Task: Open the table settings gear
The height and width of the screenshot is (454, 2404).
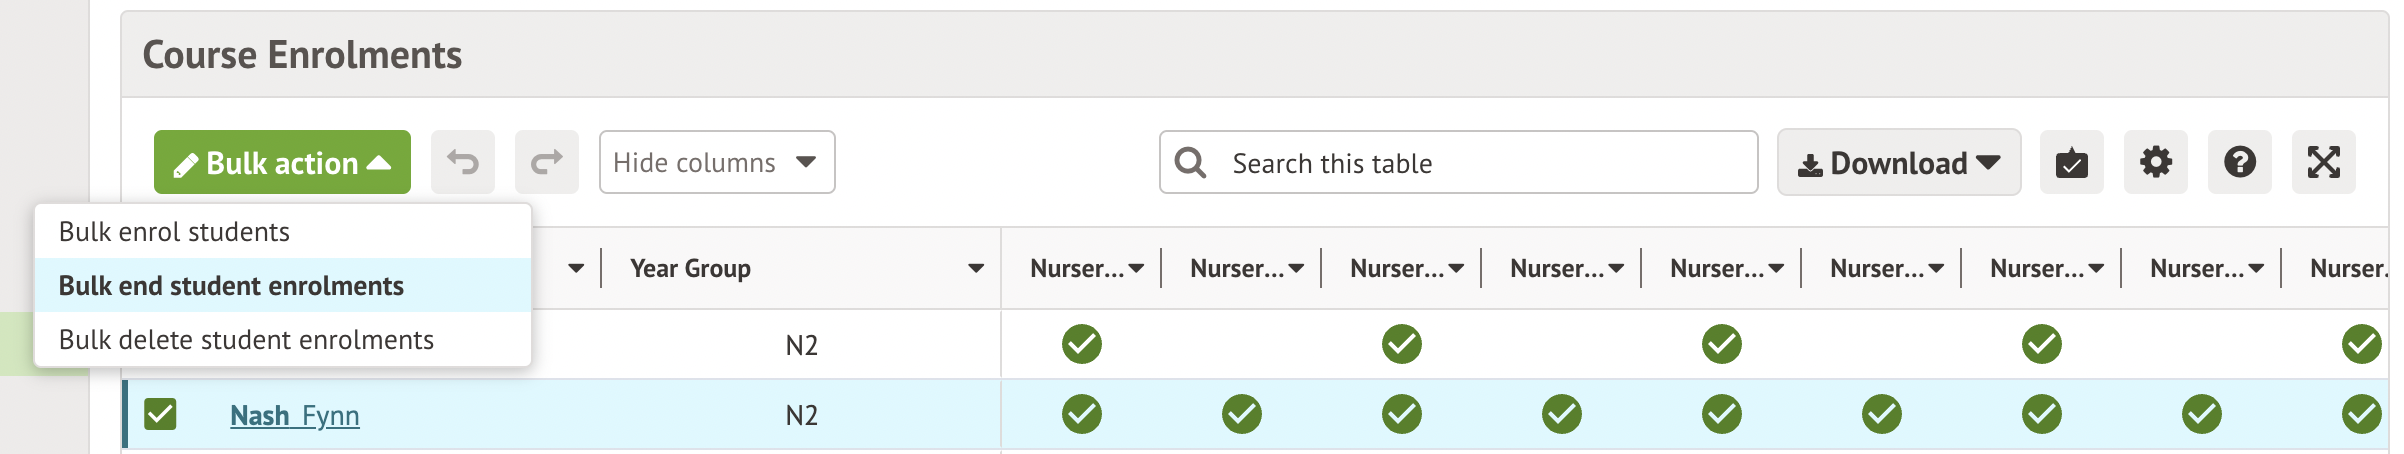Action: (x=2155, y=162)
